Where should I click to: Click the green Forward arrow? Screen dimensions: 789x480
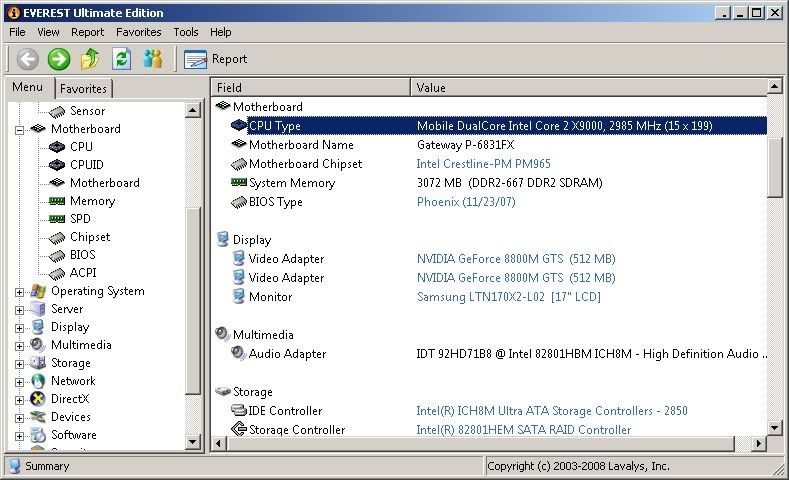pos(59,59)
